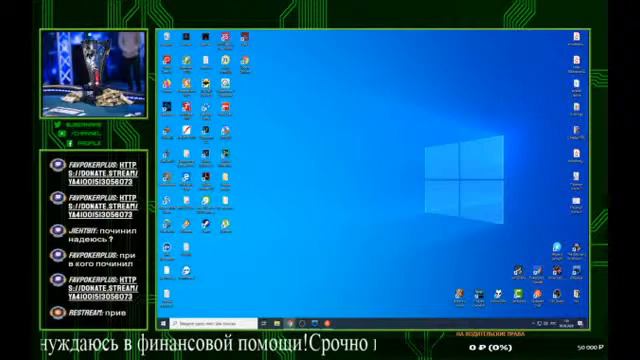Switch the input language indicator
The height and width of the screenshot is (360, 640).
point(553,323)
